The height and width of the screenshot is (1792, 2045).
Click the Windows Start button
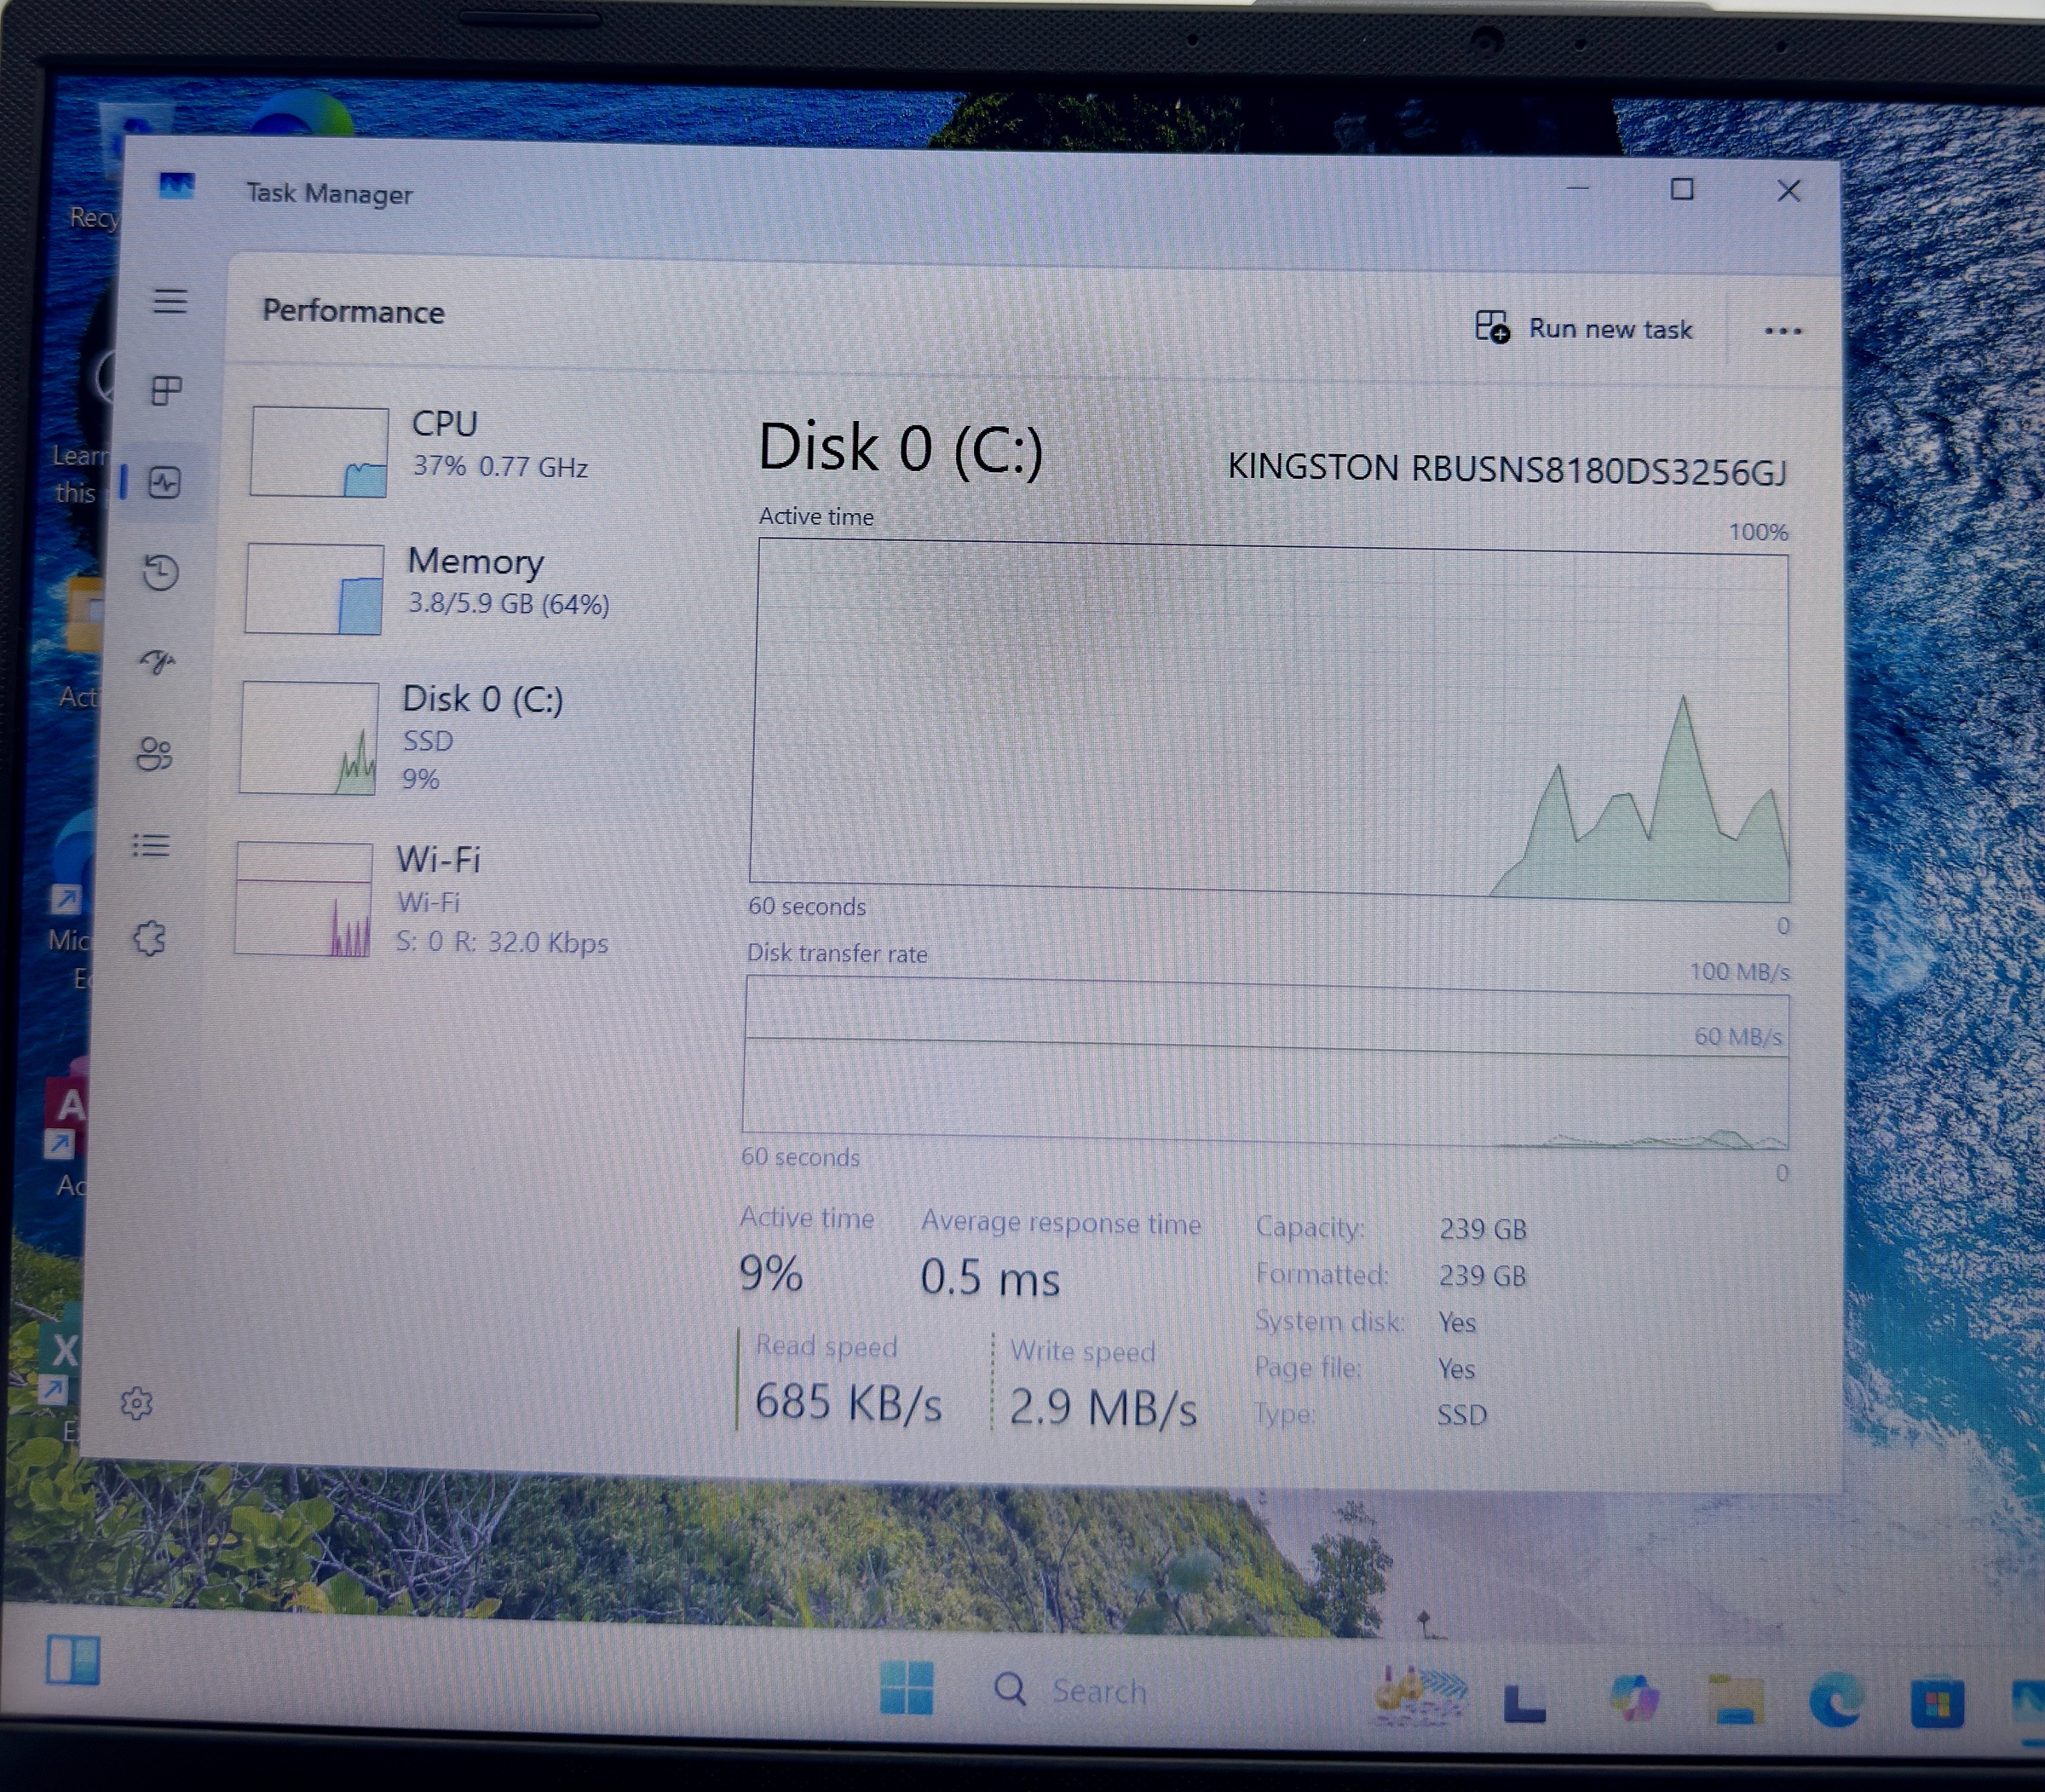tap(906, 1687)
